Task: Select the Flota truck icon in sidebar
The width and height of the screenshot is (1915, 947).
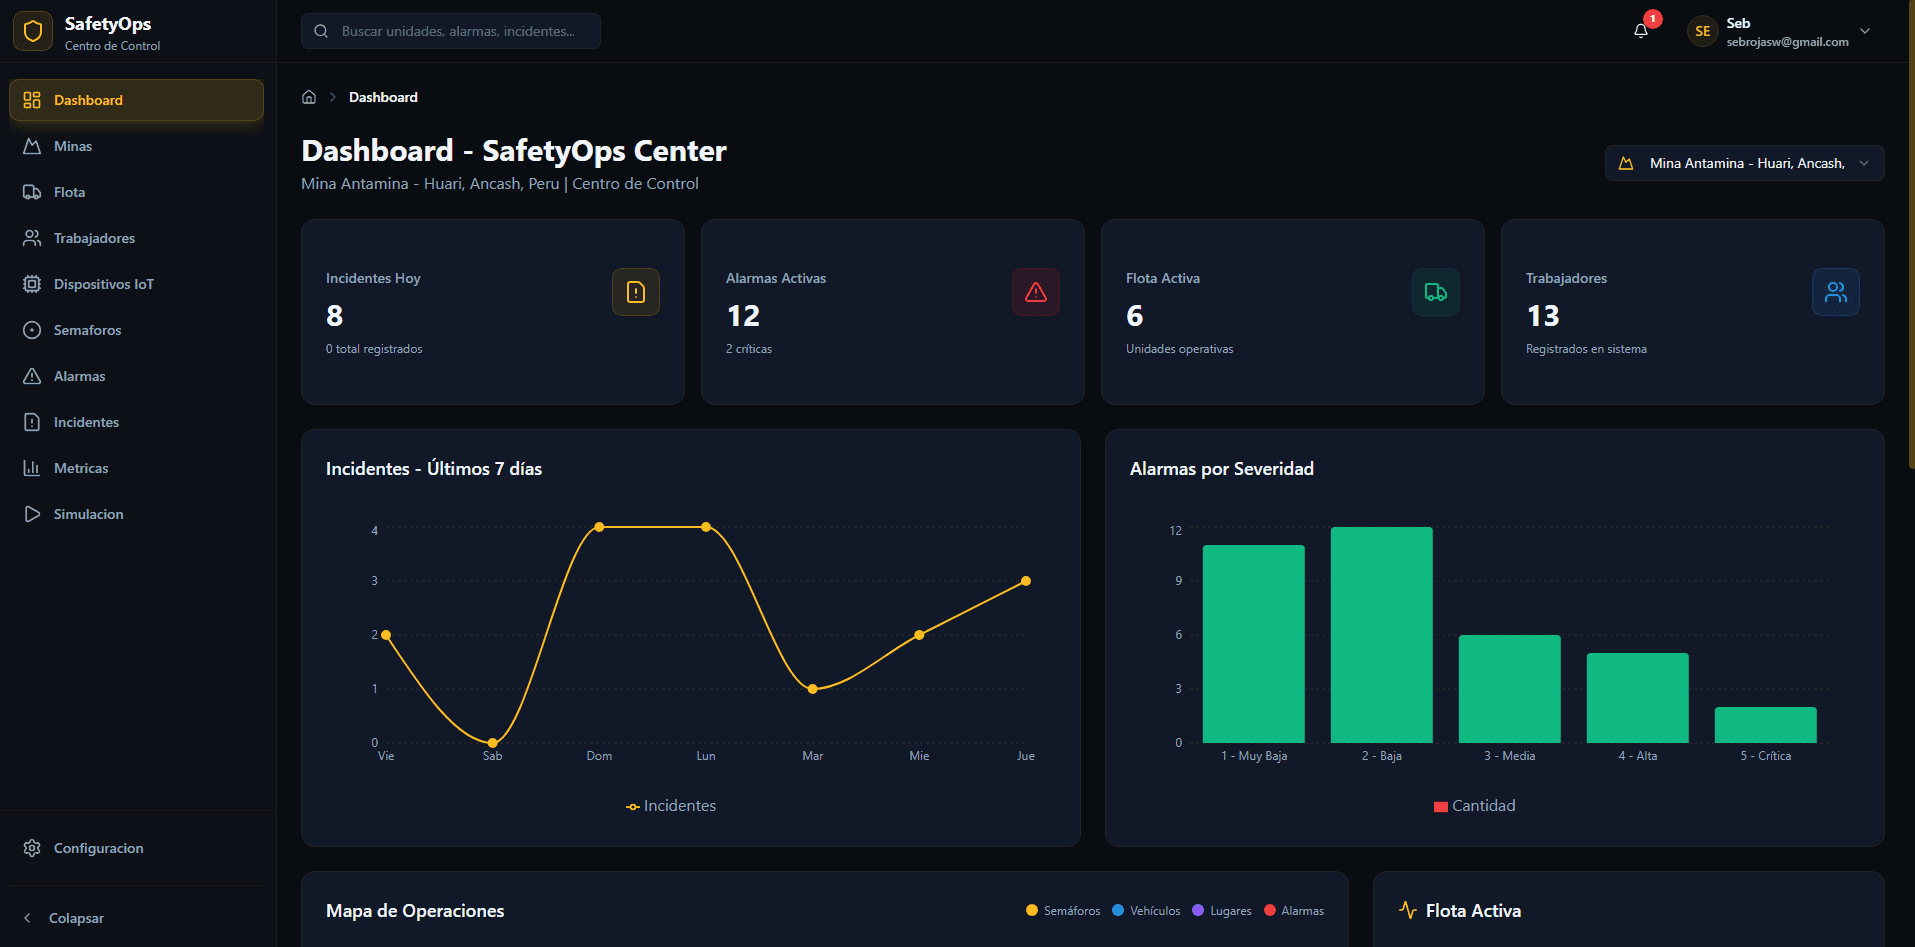Action: [x=33, y=192]
